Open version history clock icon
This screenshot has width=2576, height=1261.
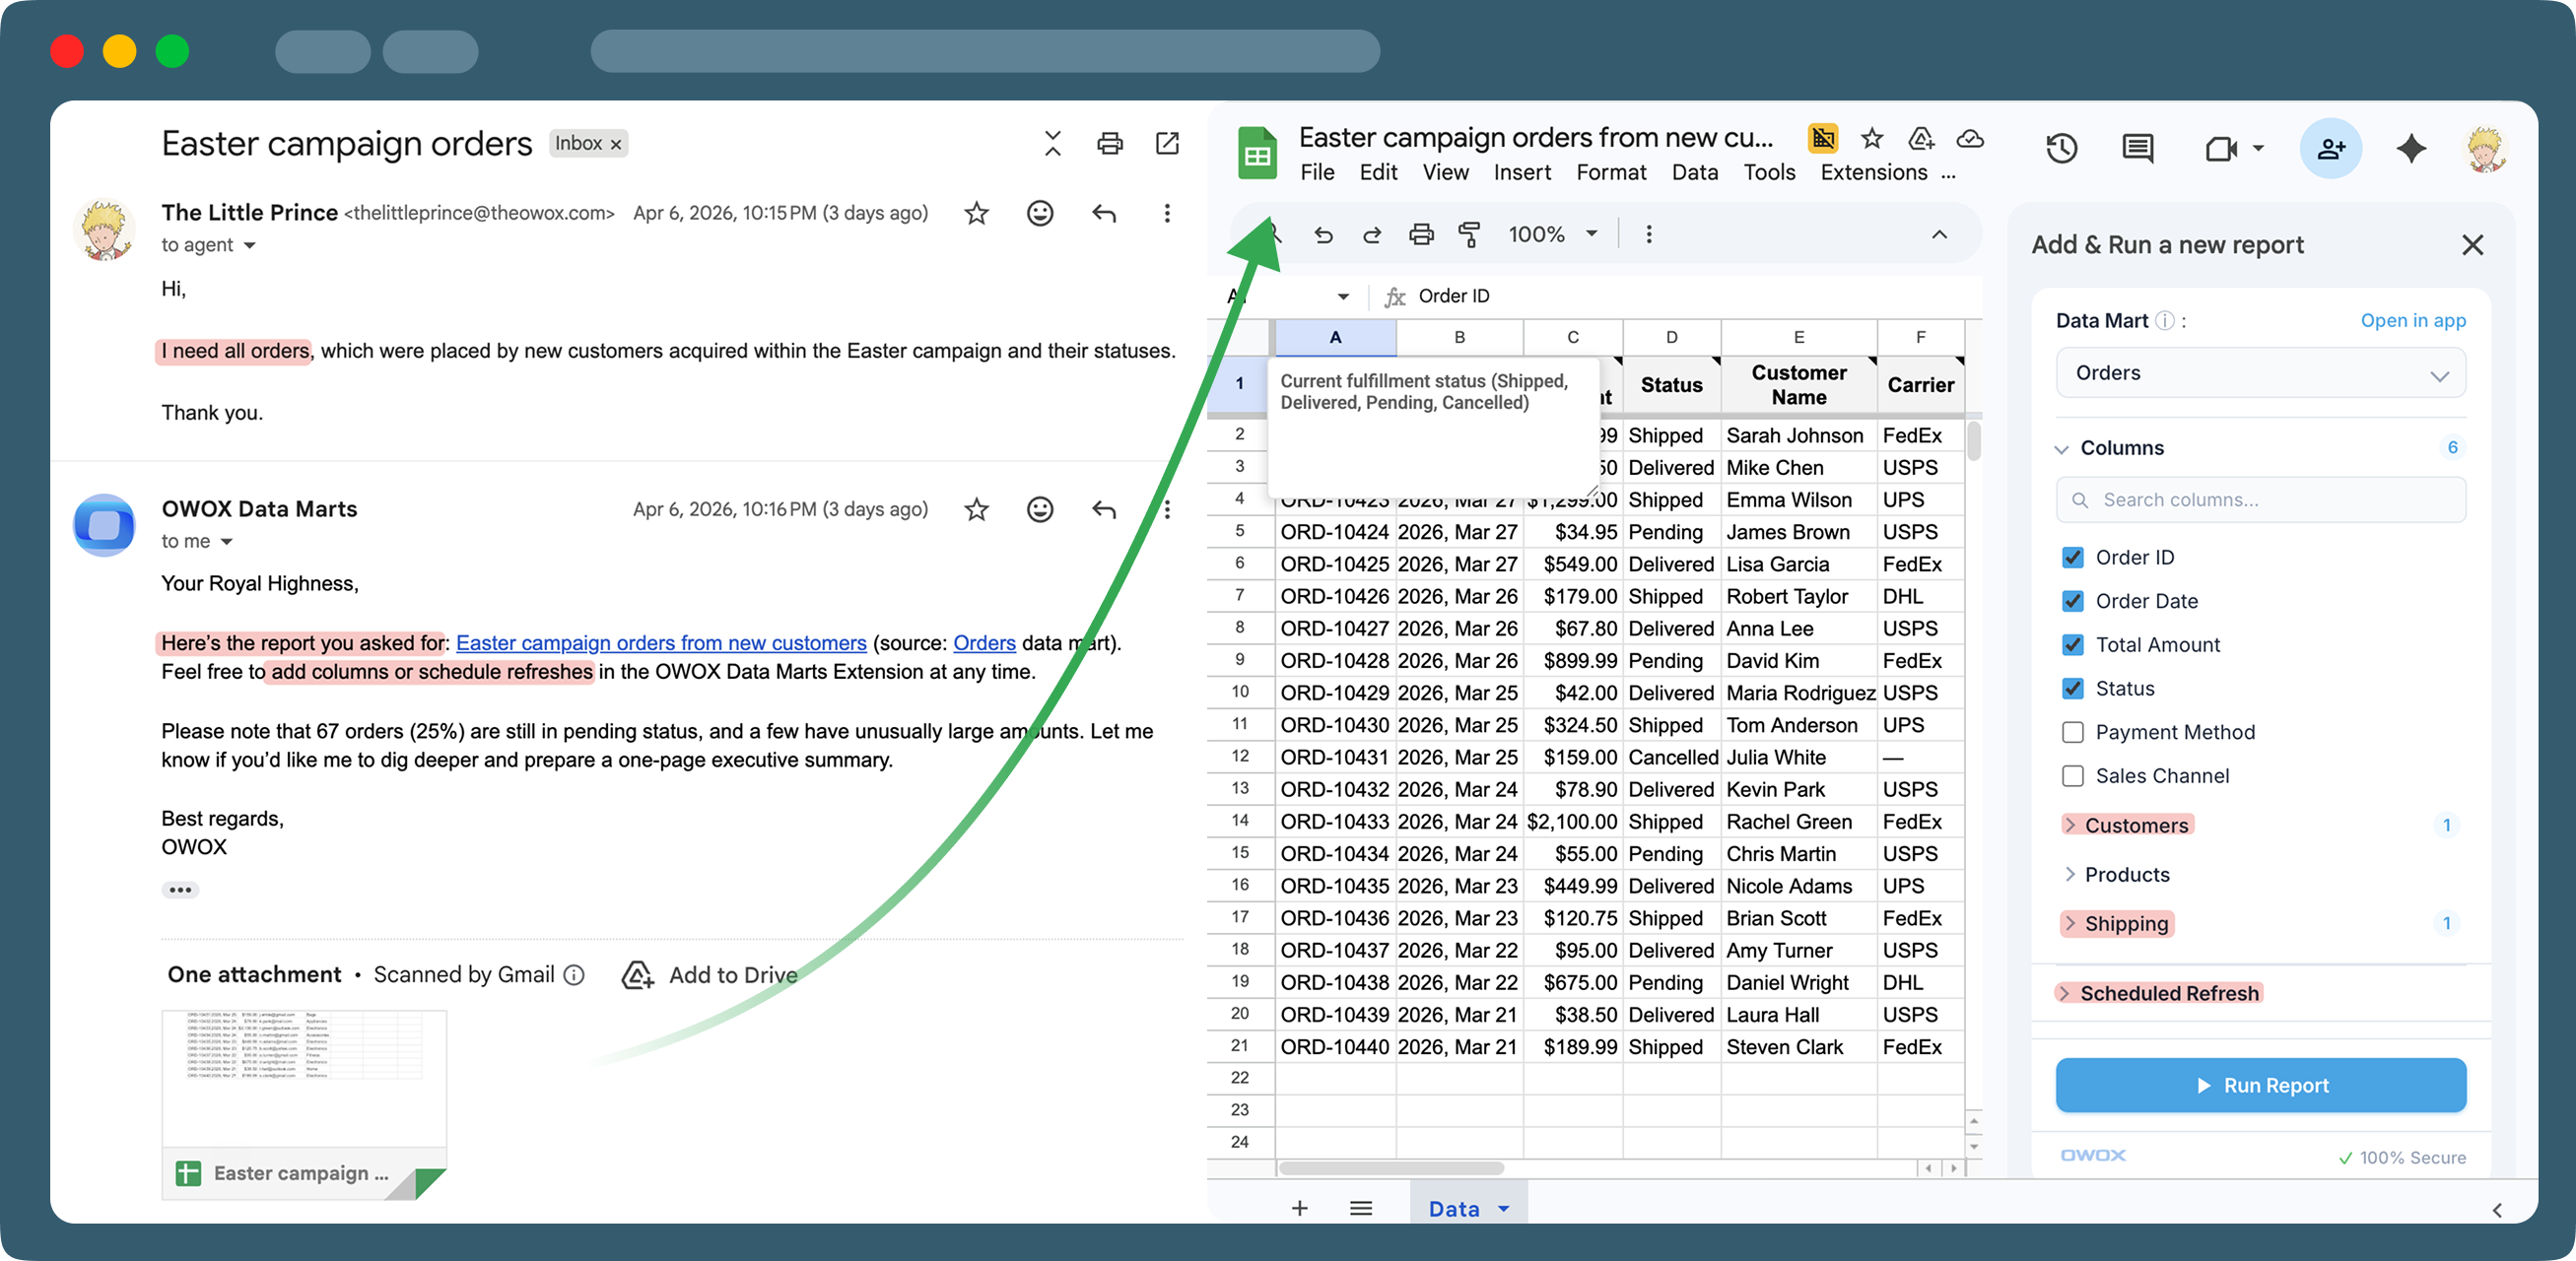pyautogui.click(x=2061, y=149)
